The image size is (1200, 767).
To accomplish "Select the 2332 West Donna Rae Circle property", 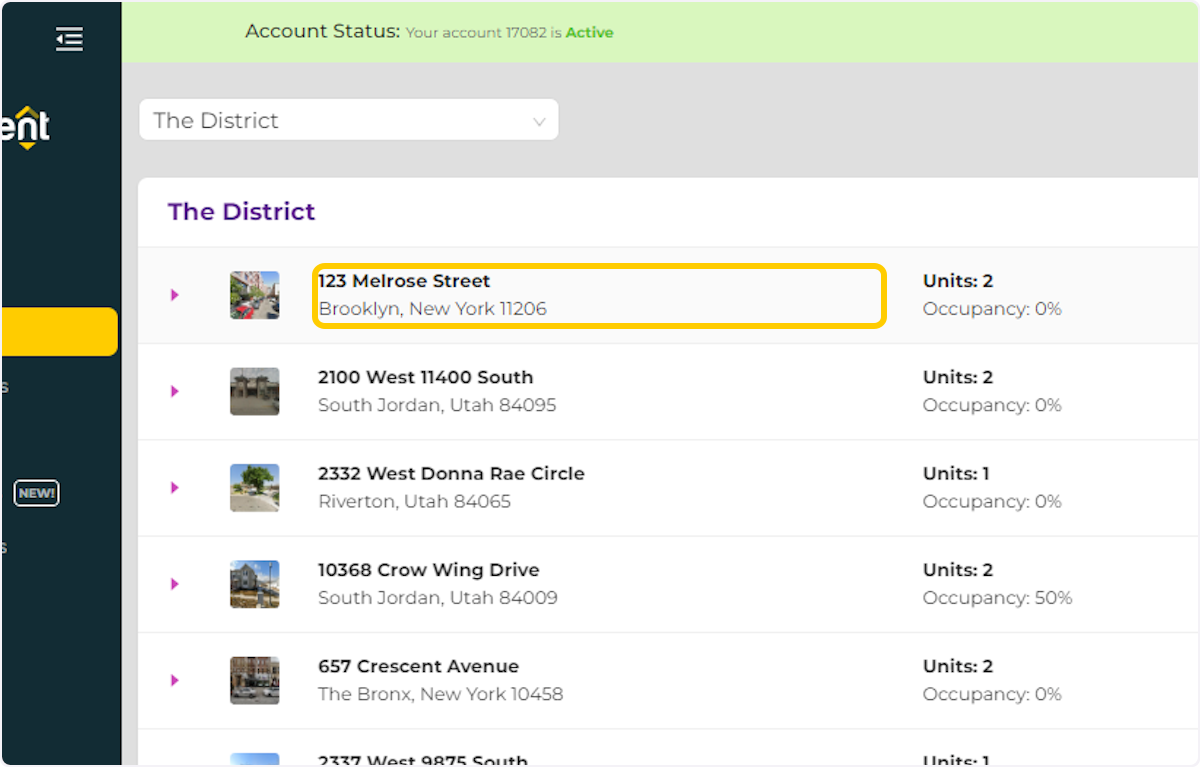I will pyautogui.click(x=451, y=474).
